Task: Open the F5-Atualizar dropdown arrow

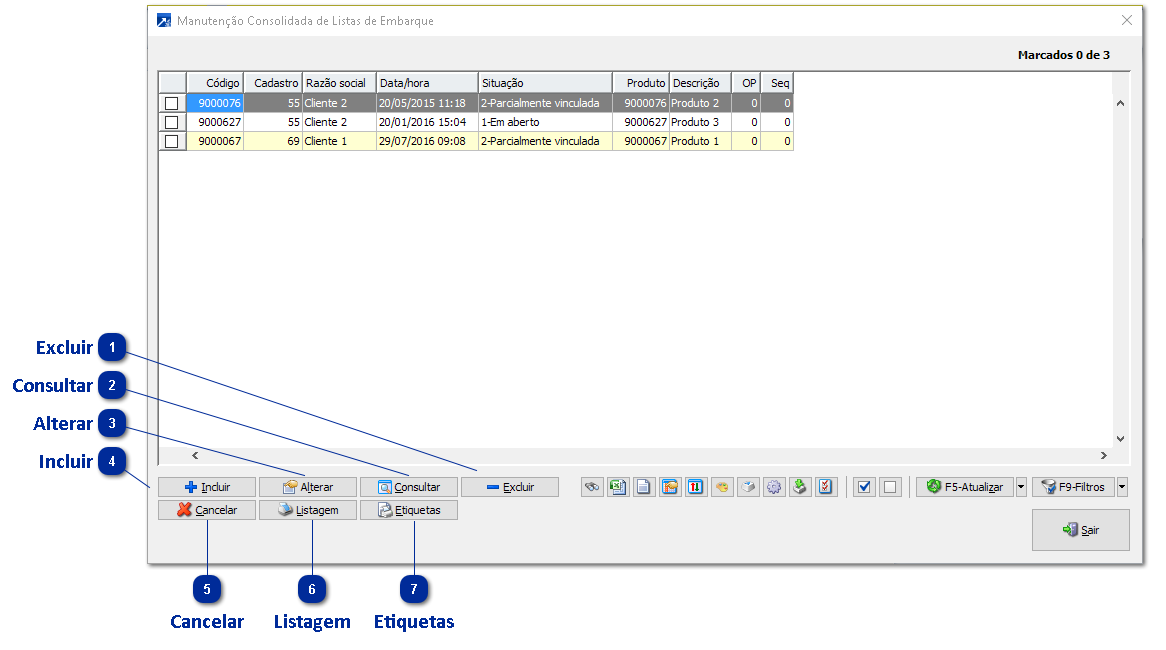Action: coord(1021,487)
